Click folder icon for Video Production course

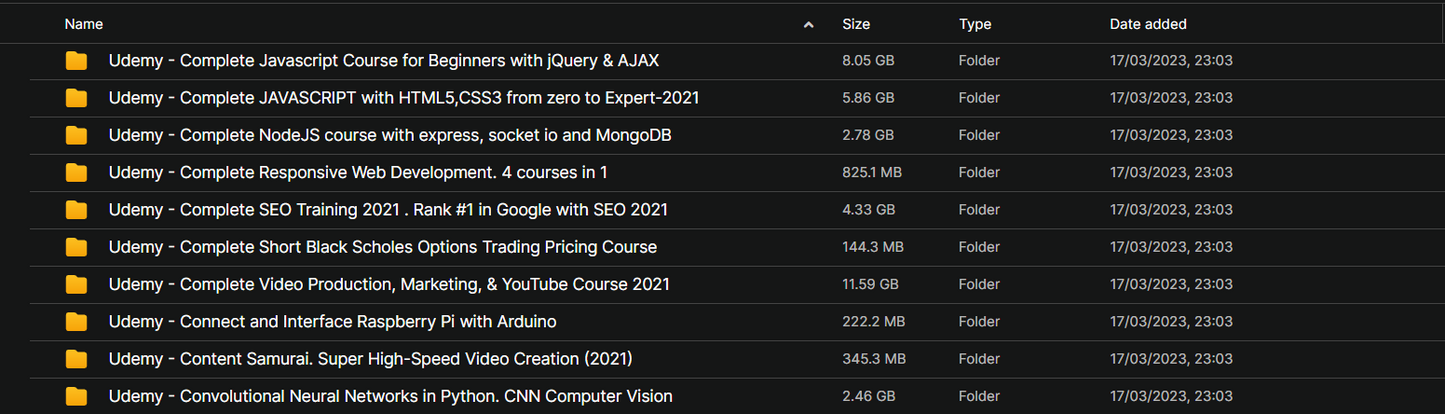pos(76,284)
